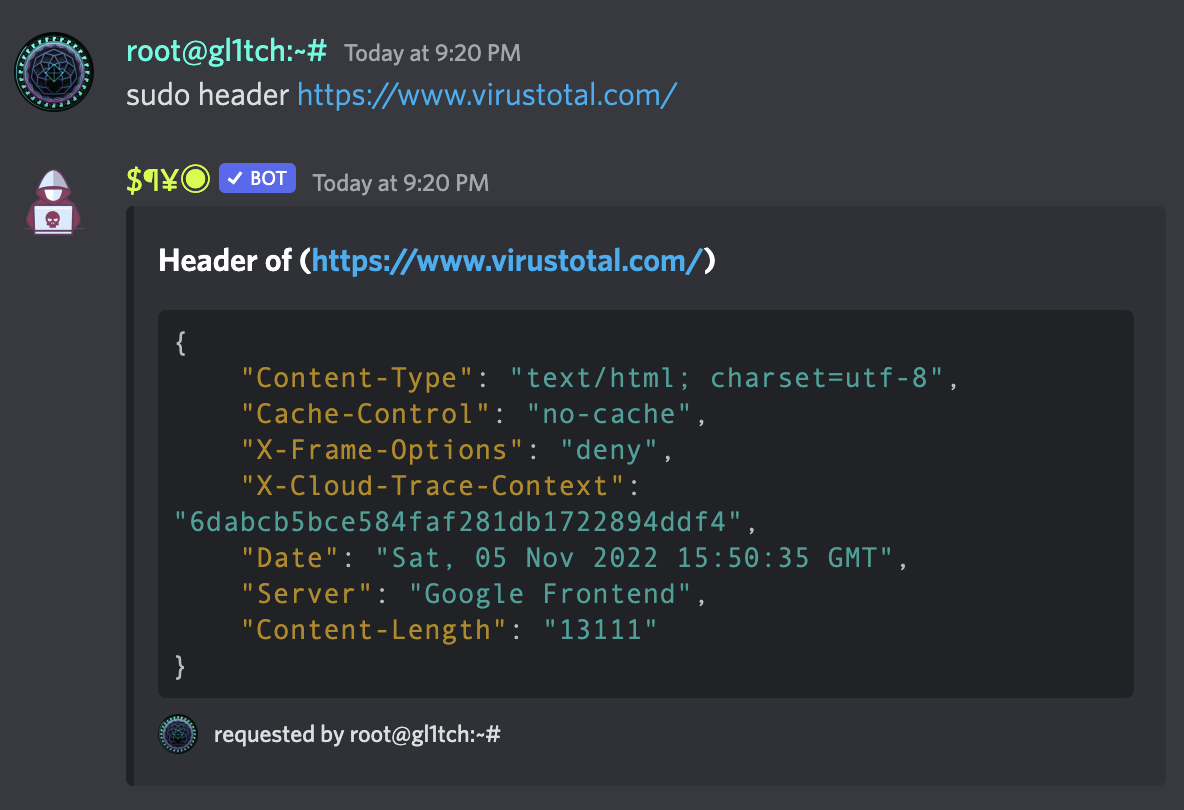This screenshot has height=810, width=1184.
Task: Click the bot message's 9:20 PM timestamp
Action: (x=400, y=182)
